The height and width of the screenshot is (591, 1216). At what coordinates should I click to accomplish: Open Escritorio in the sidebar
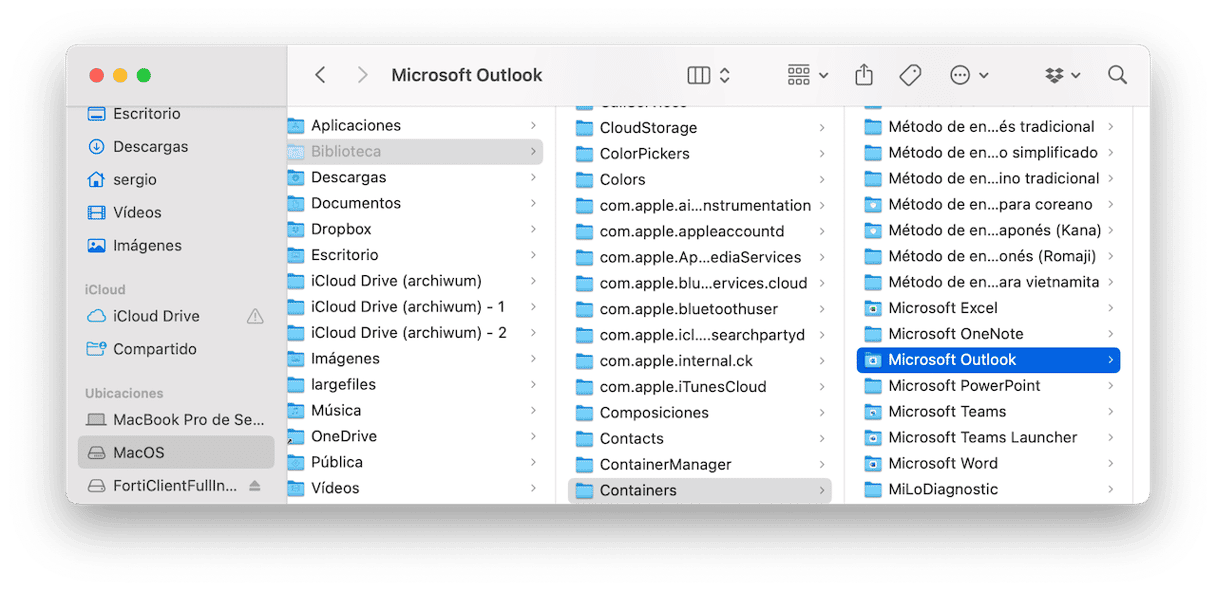[176, 114]
